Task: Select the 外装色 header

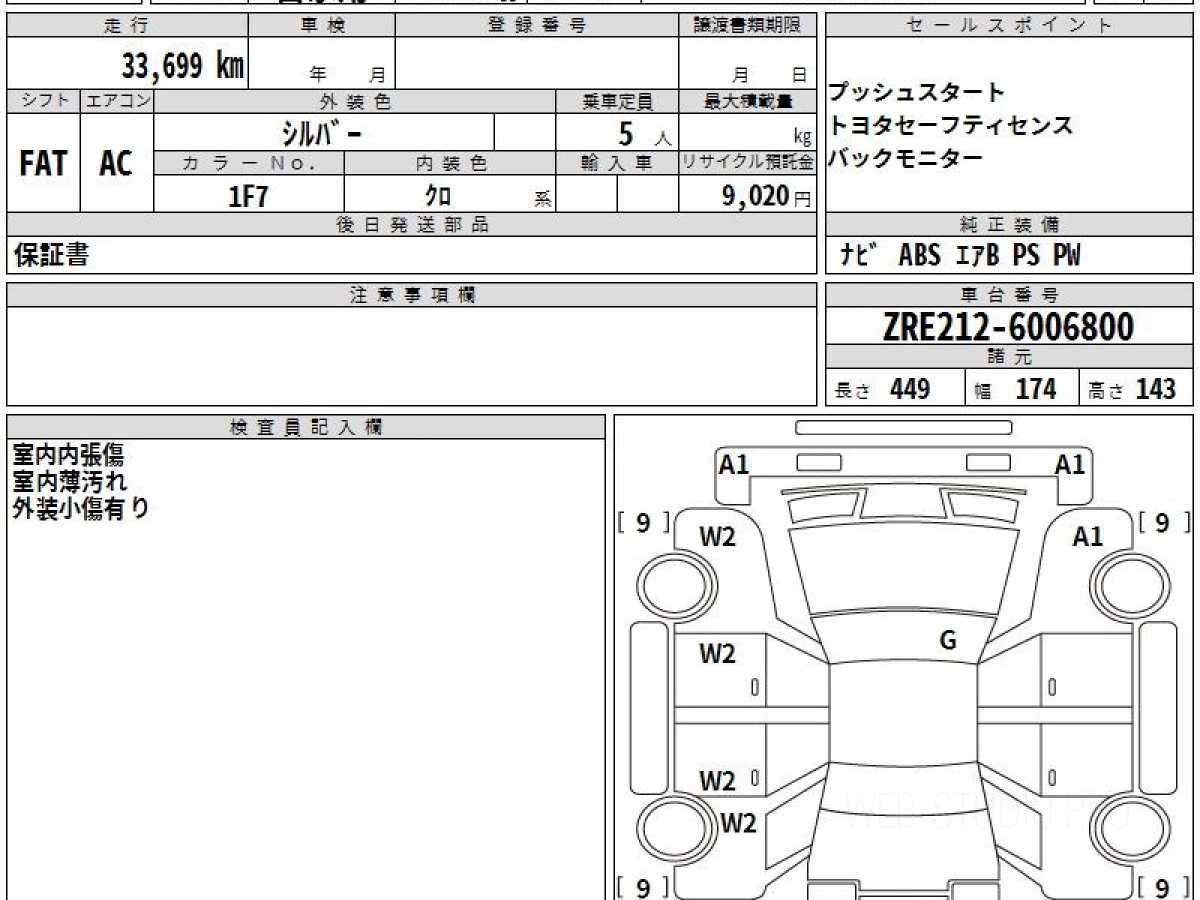Action: tap(355, 101)
